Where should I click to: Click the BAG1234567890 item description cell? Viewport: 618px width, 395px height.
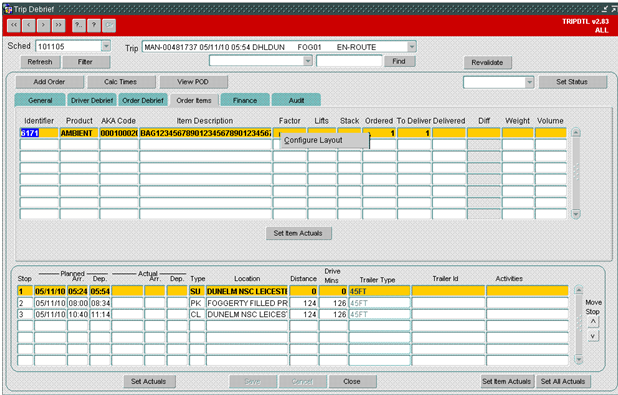click(205, 133)
